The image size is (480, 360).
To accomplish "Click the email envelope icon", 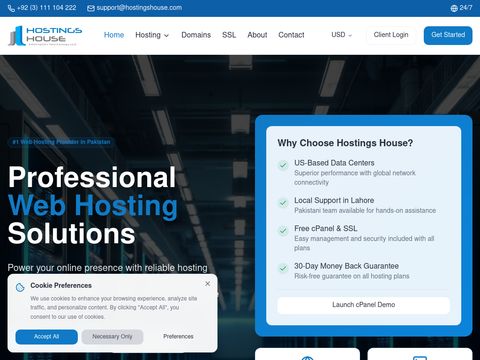I will point(91,8).
